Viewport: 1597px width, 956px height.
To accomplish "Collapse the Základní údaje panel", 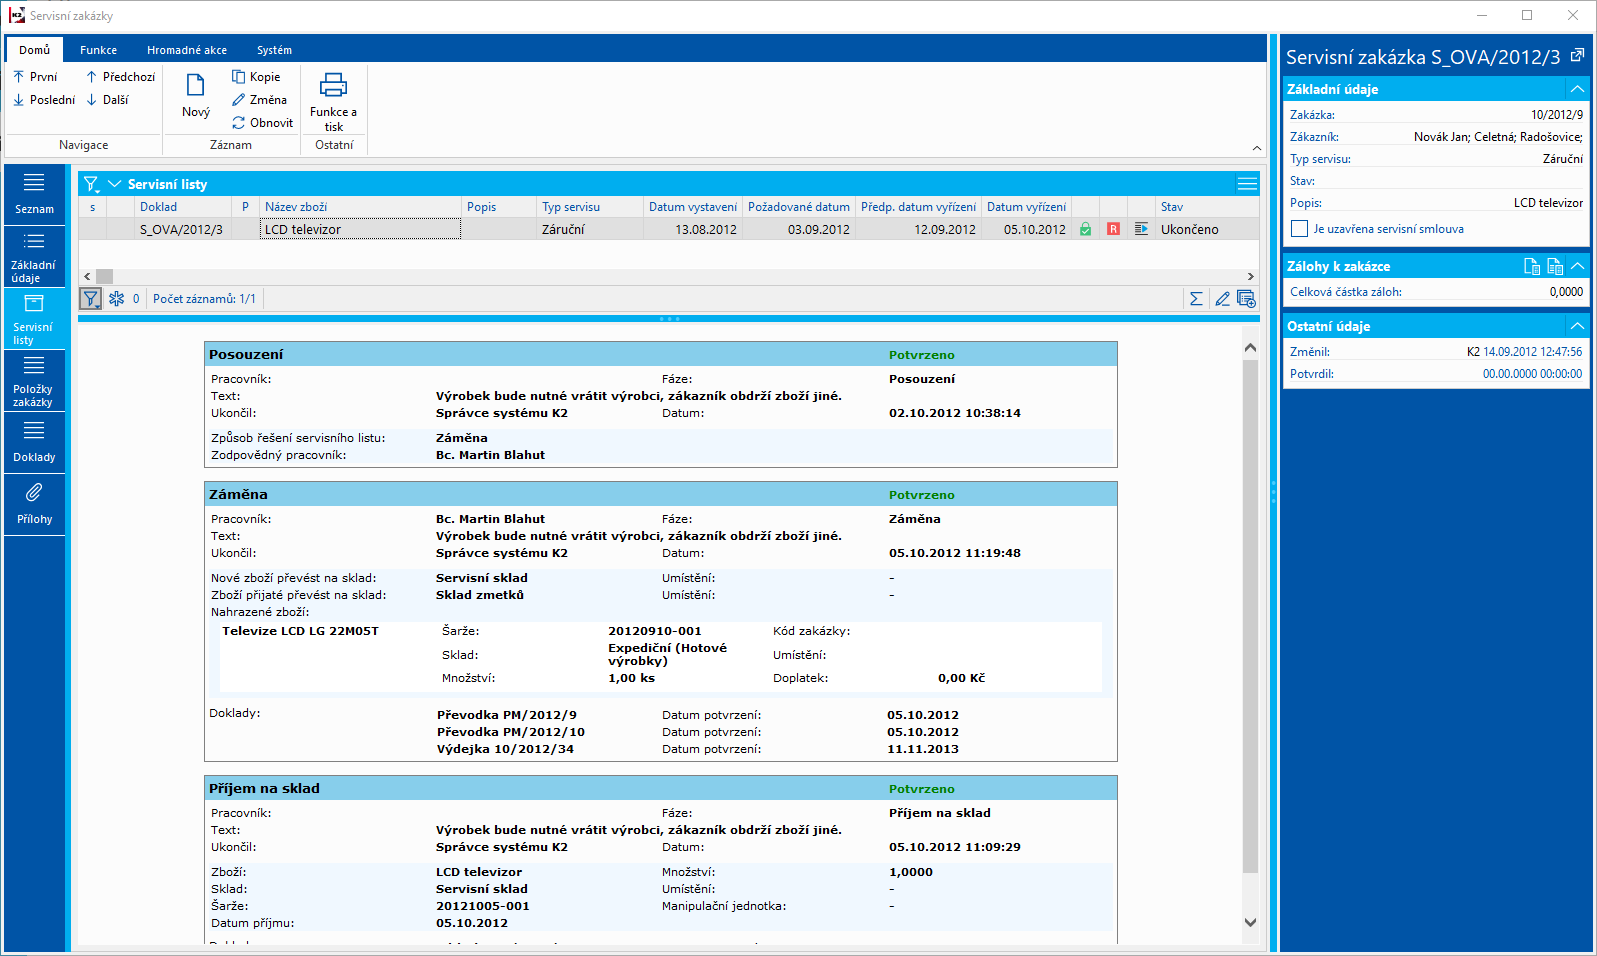I will 1577,89.
